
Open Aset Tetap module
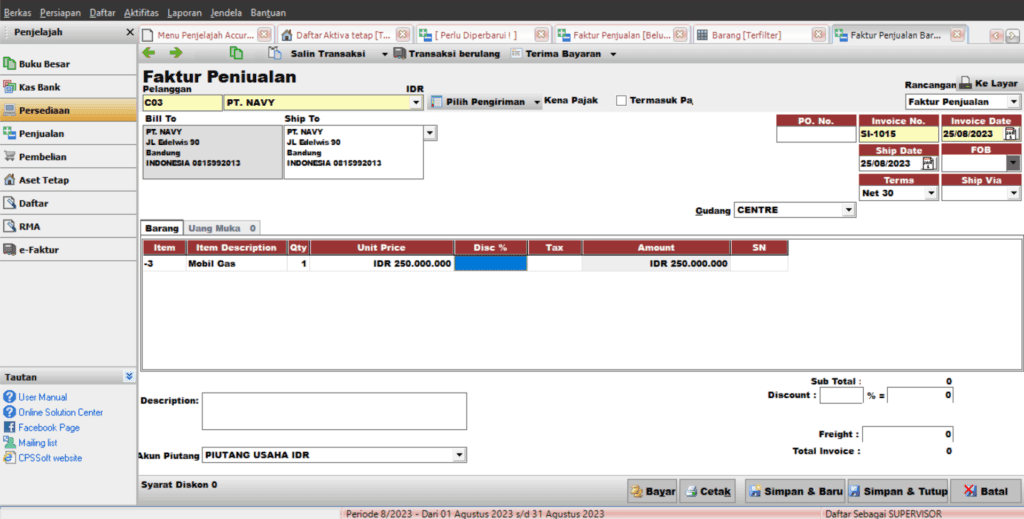pos(69,180)
